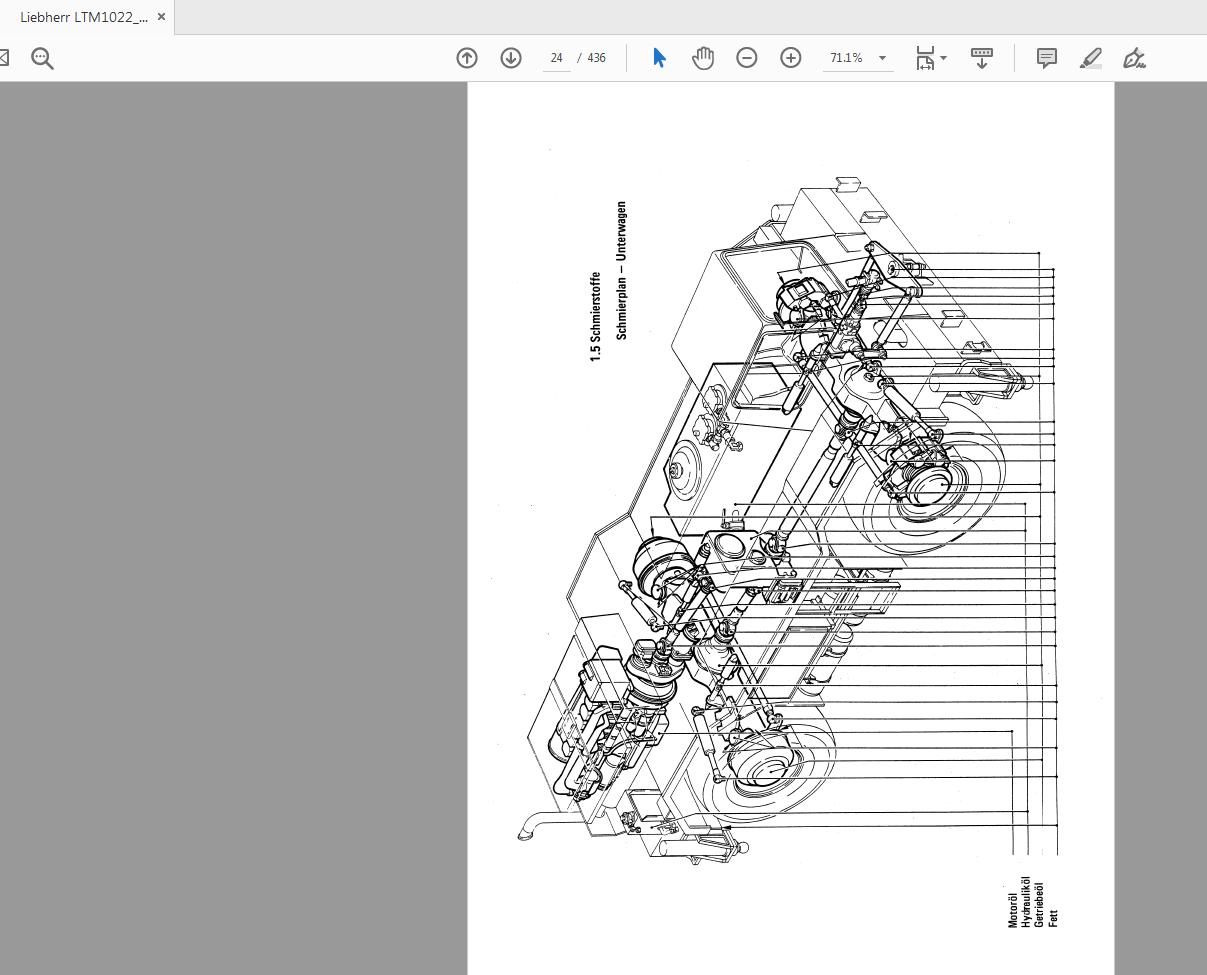This screenshot has width=1207, height=975.
Task: Go to the next page
Action: (511, 58)
